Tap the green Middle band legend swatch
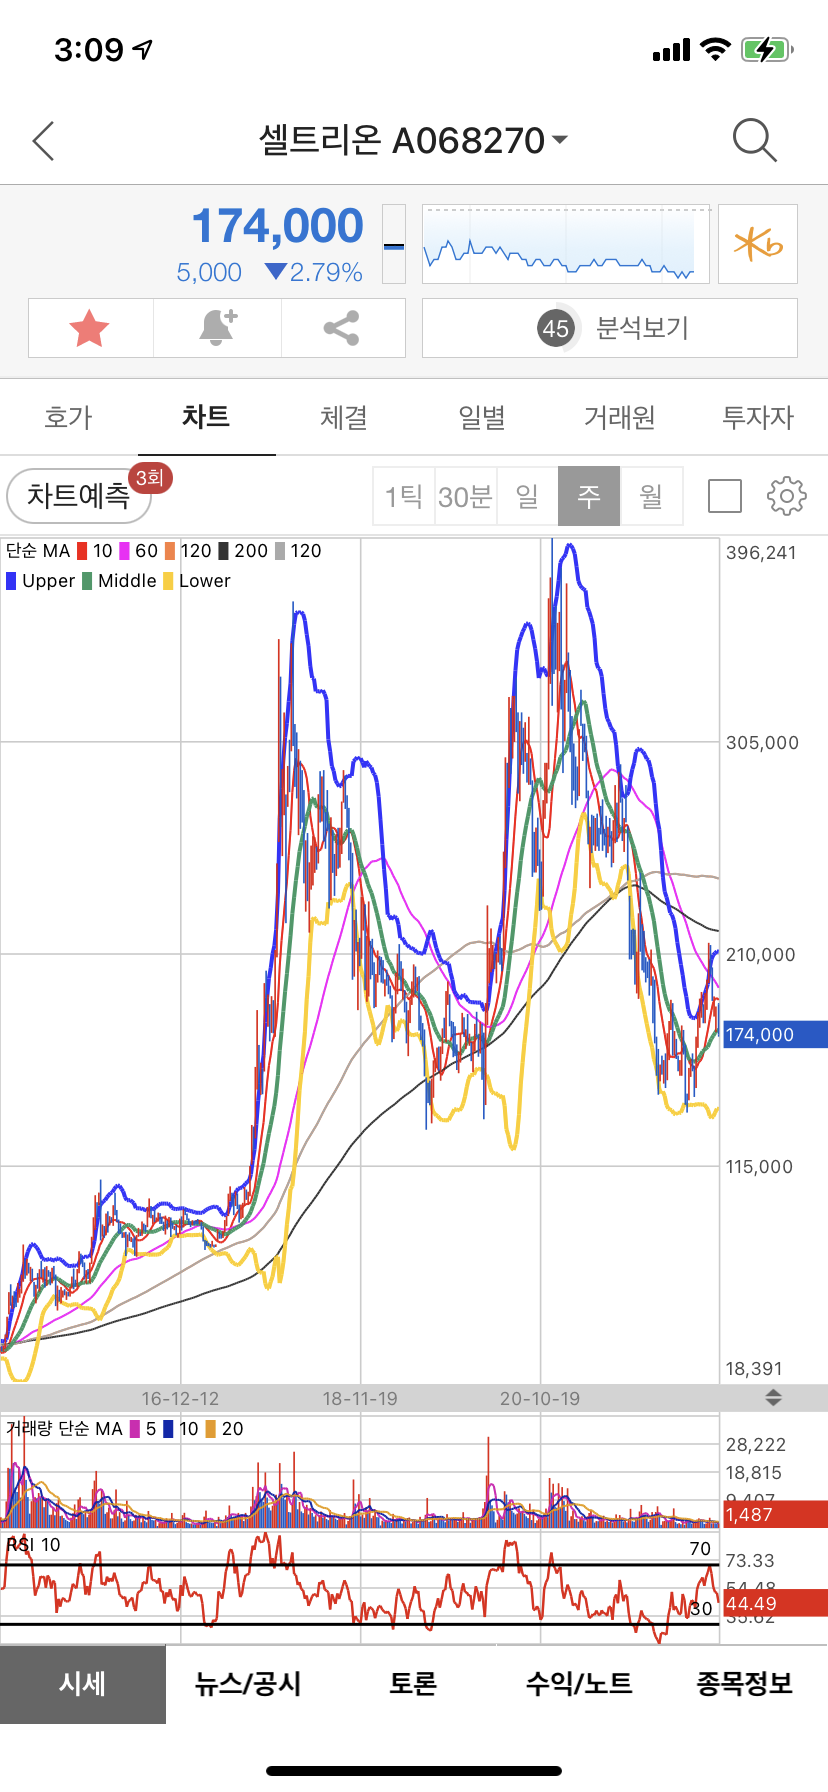This screenshot has height=1792, width=828. [87, 581]
